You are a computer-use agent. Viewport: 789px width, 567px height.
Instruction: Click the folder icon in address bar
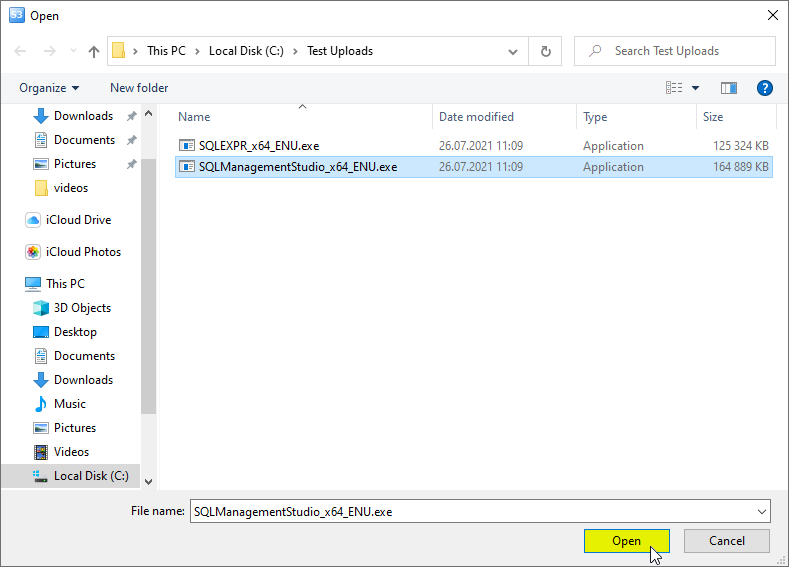[x=118, y=51]
